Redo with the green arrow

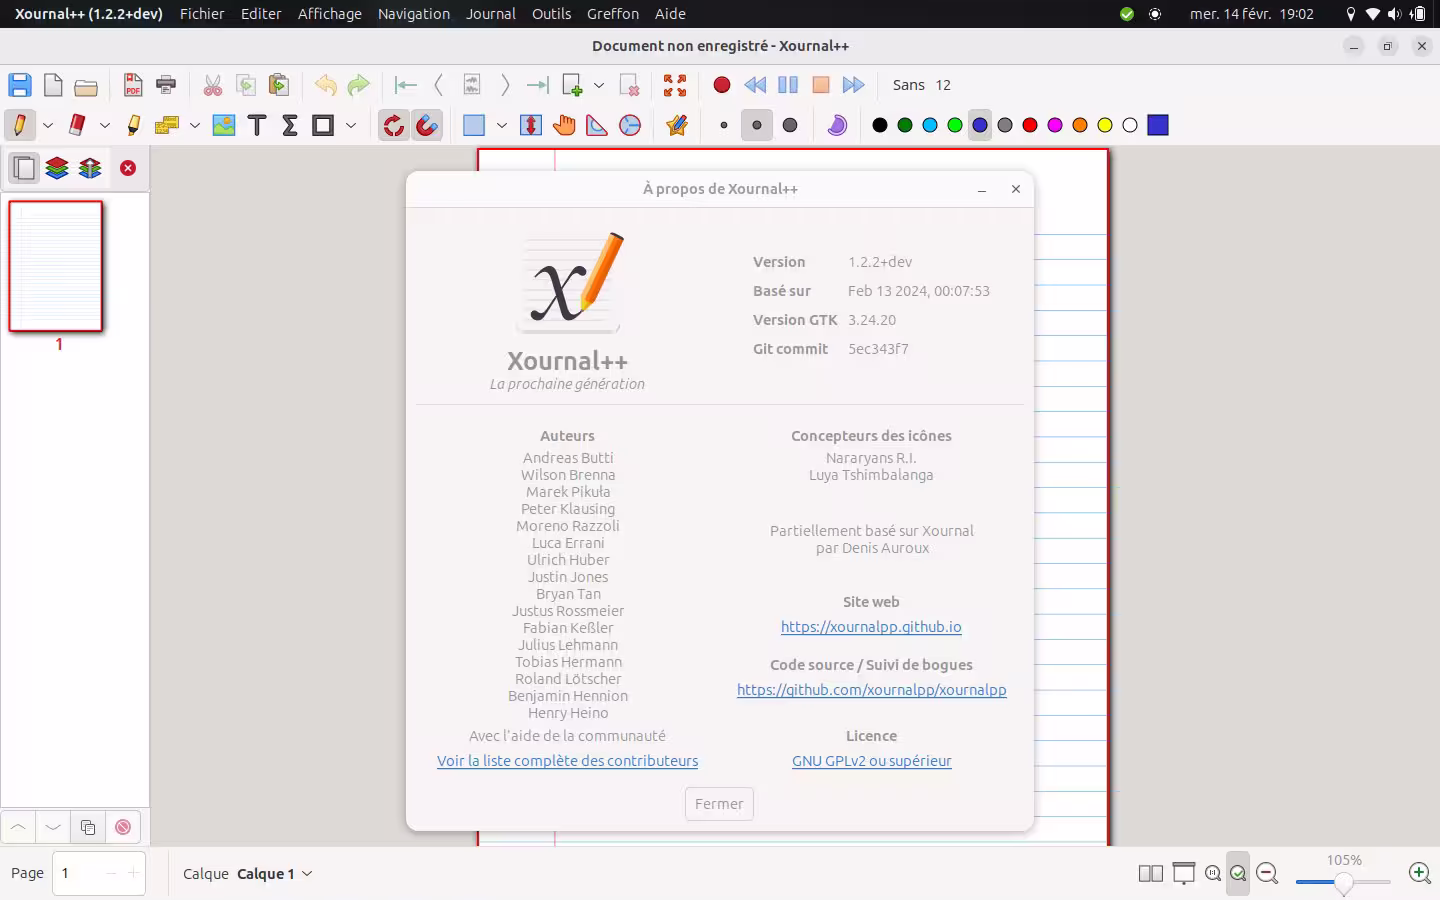pyautogui.click(x=358, y=85)
